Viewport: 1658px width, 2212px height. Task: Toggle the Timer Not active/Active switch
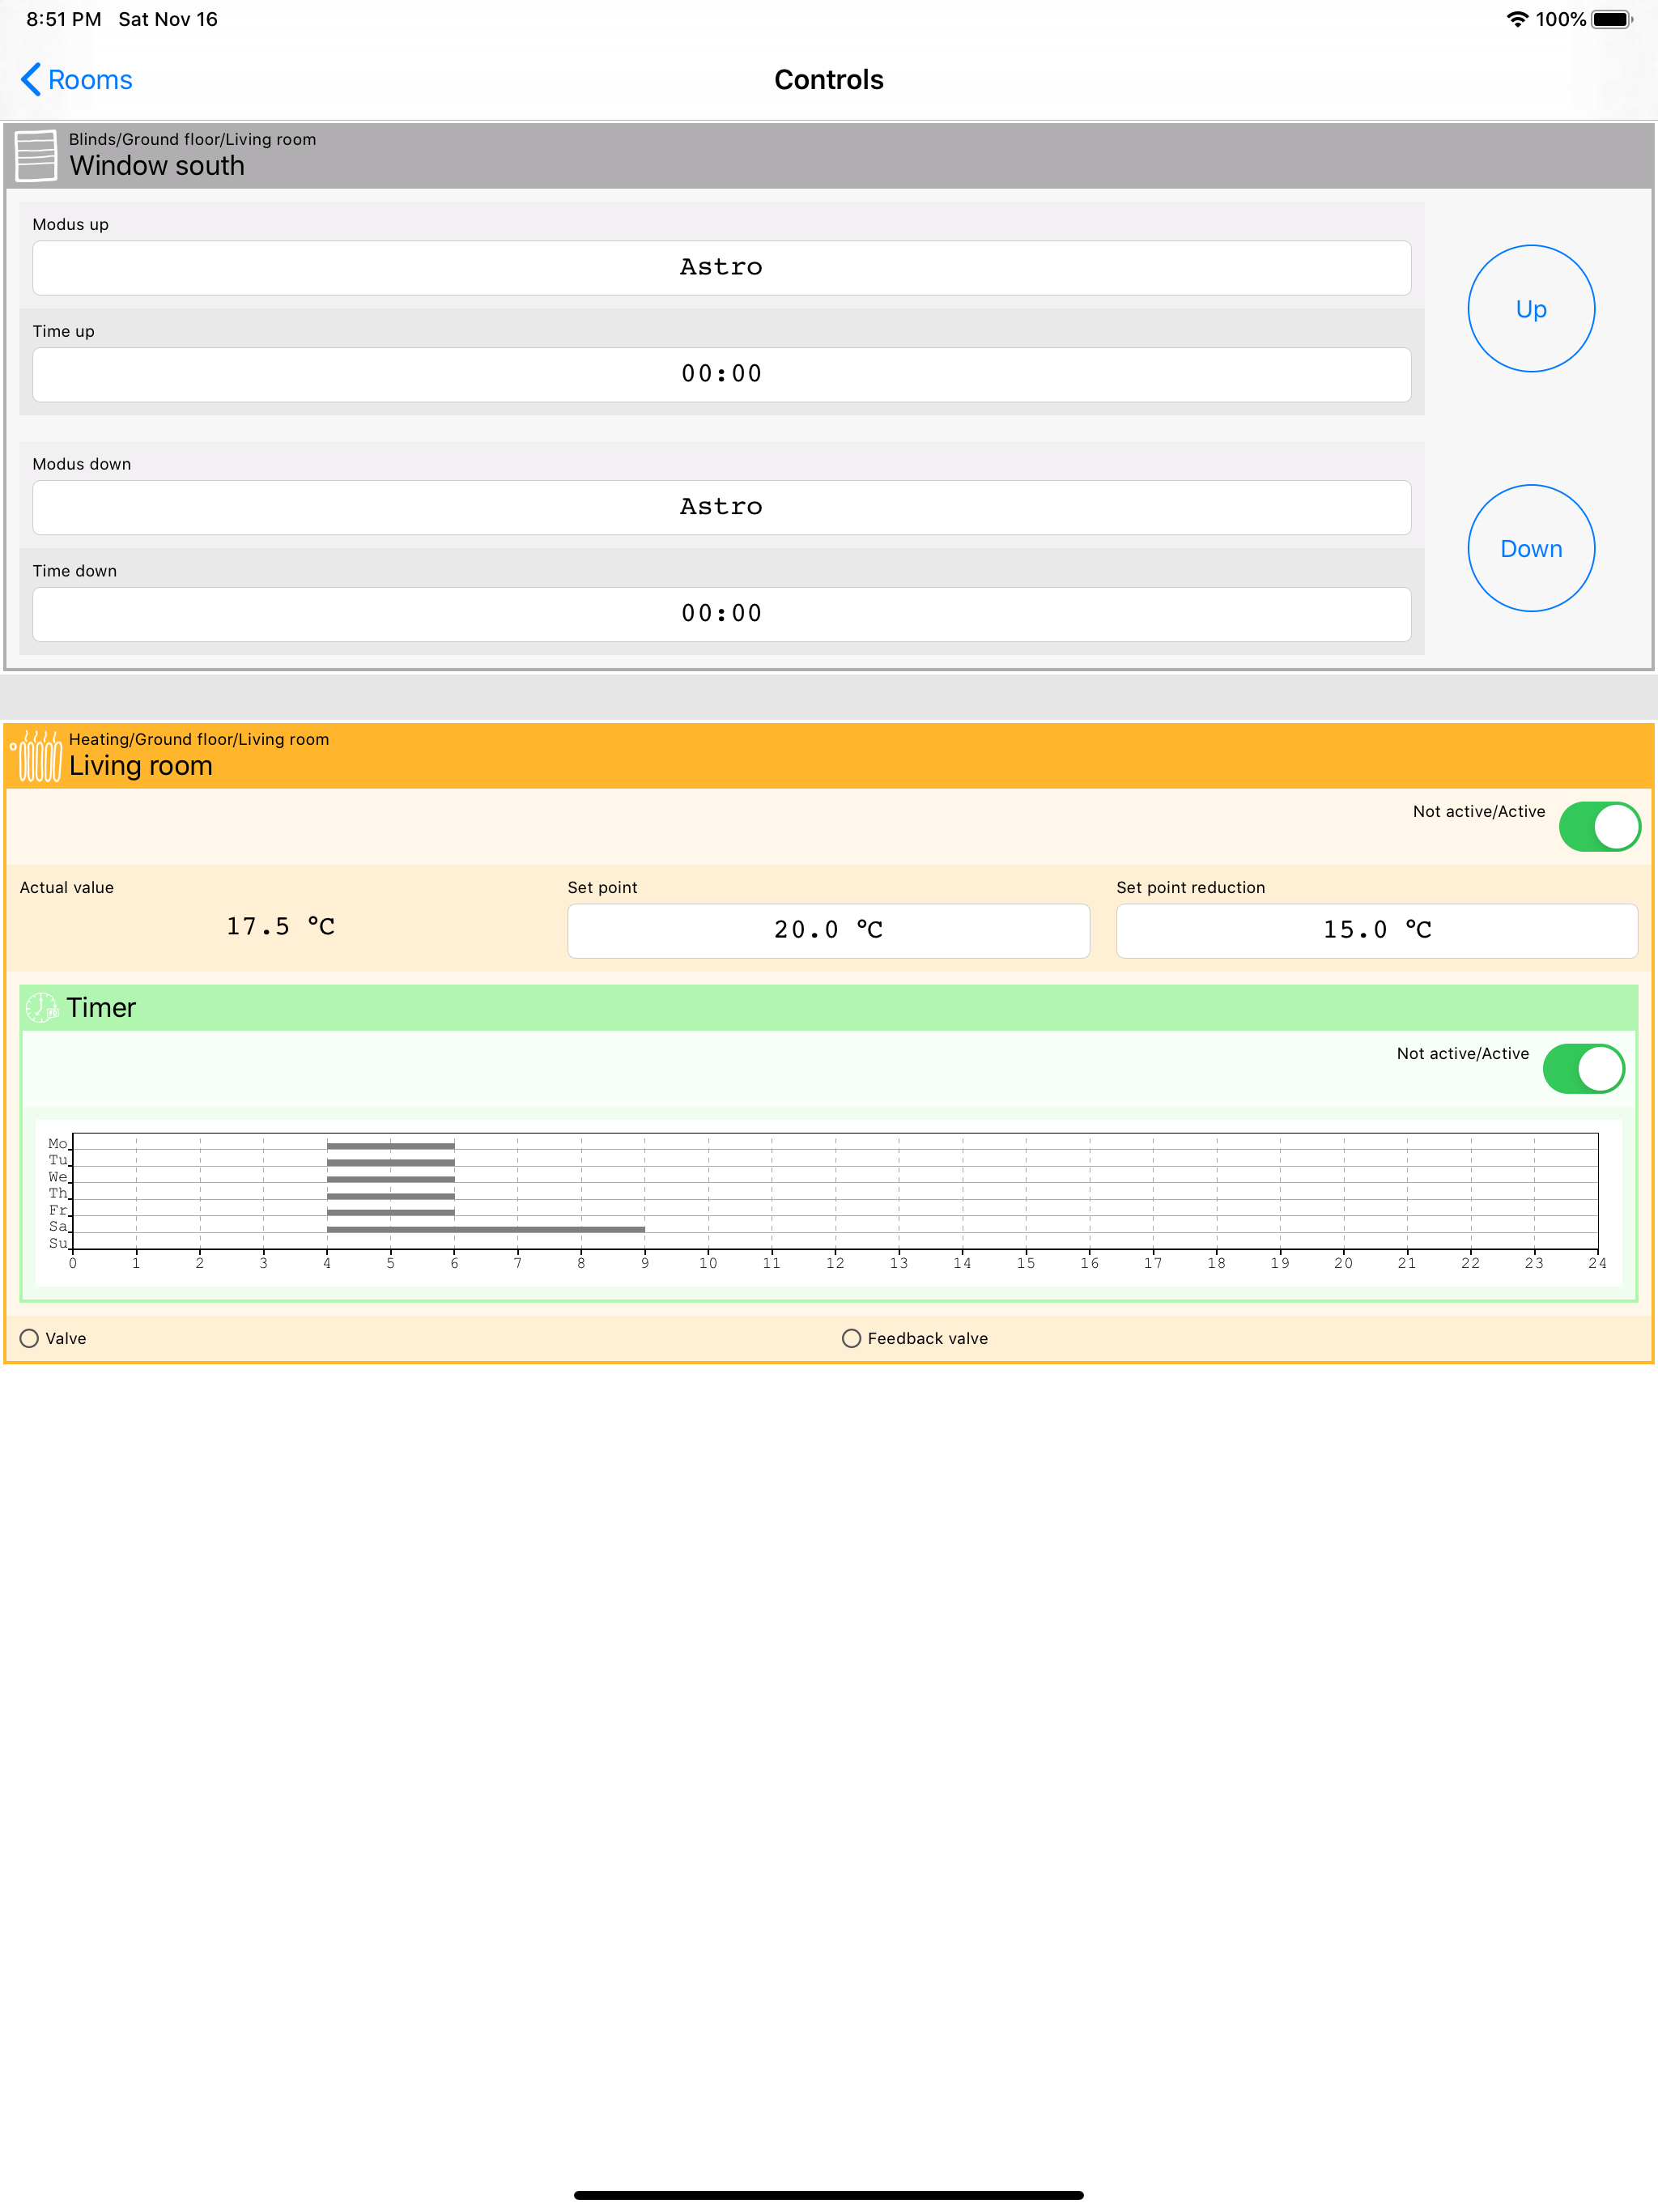(1583, 1069)
